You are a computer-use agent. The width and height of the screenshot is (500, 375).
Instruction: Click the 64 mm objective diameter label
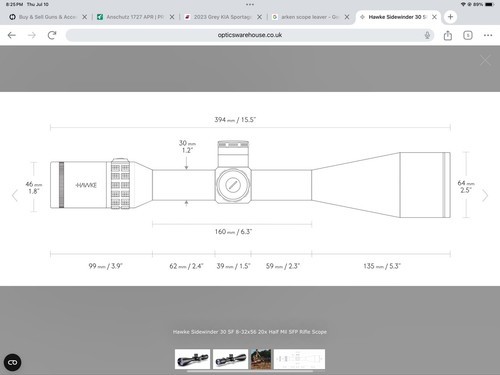[466, 187]
